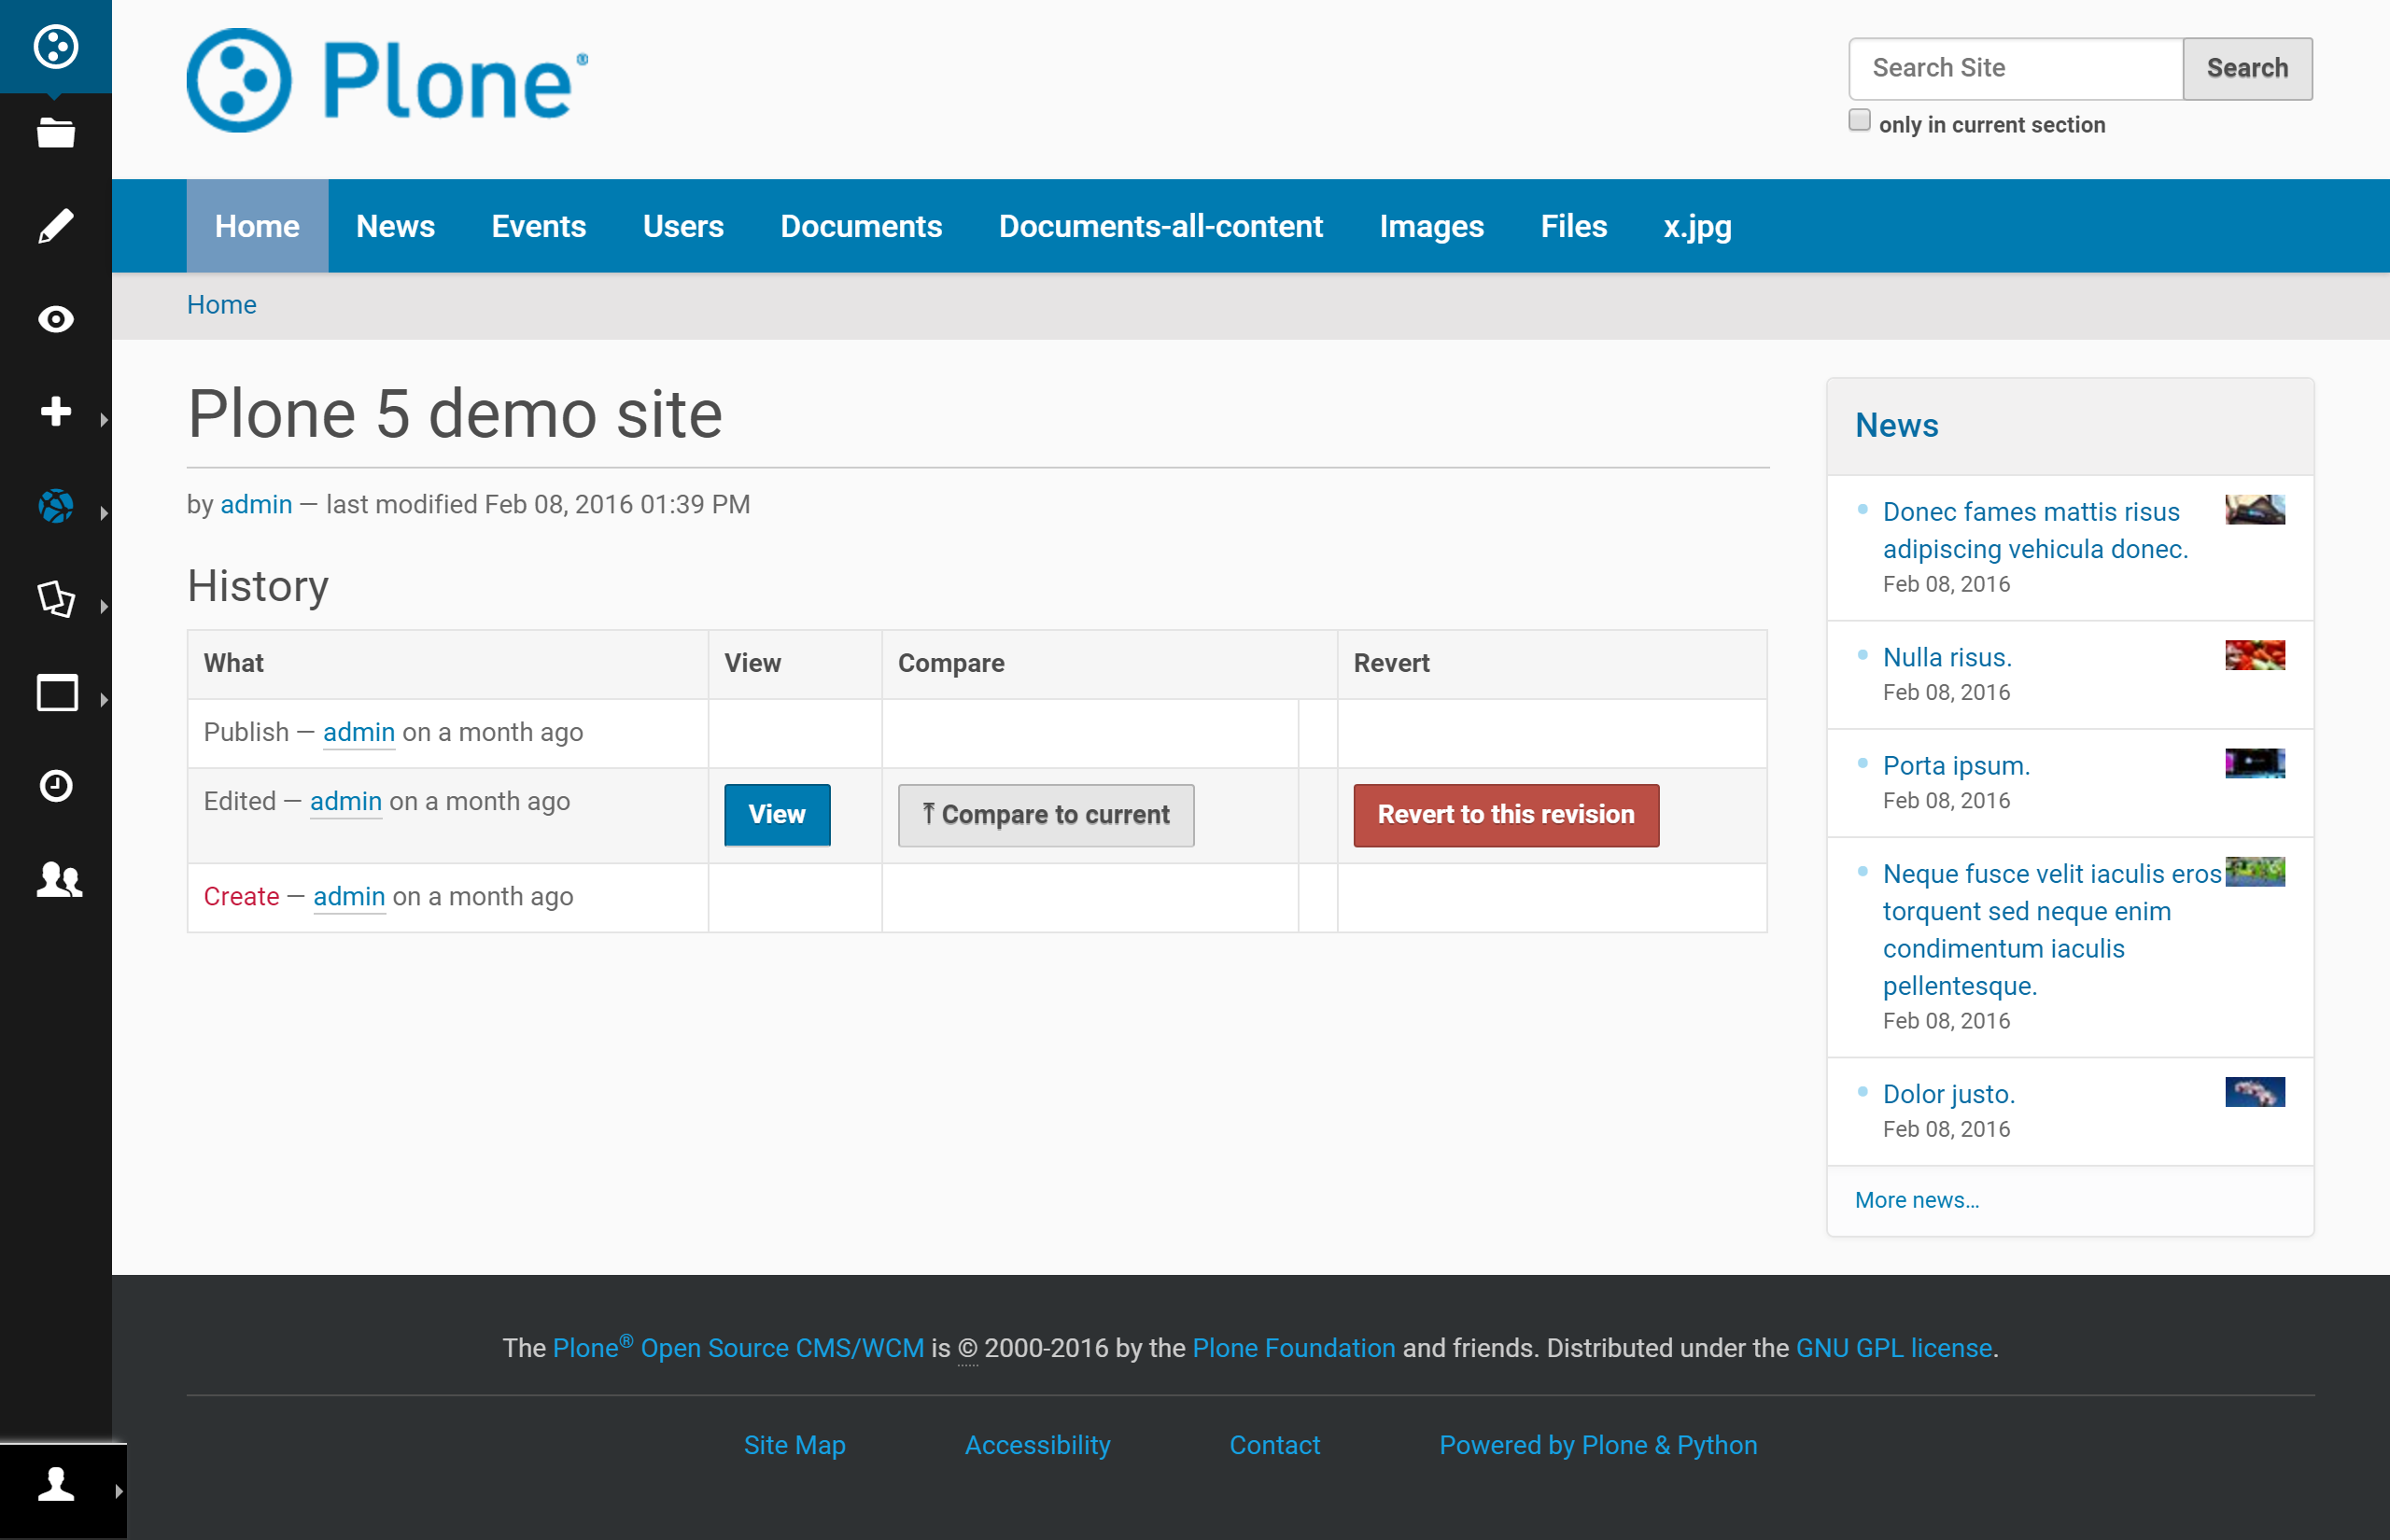
Task: Expand the arrow next to Display icon
Action: [x=104, y=700]
